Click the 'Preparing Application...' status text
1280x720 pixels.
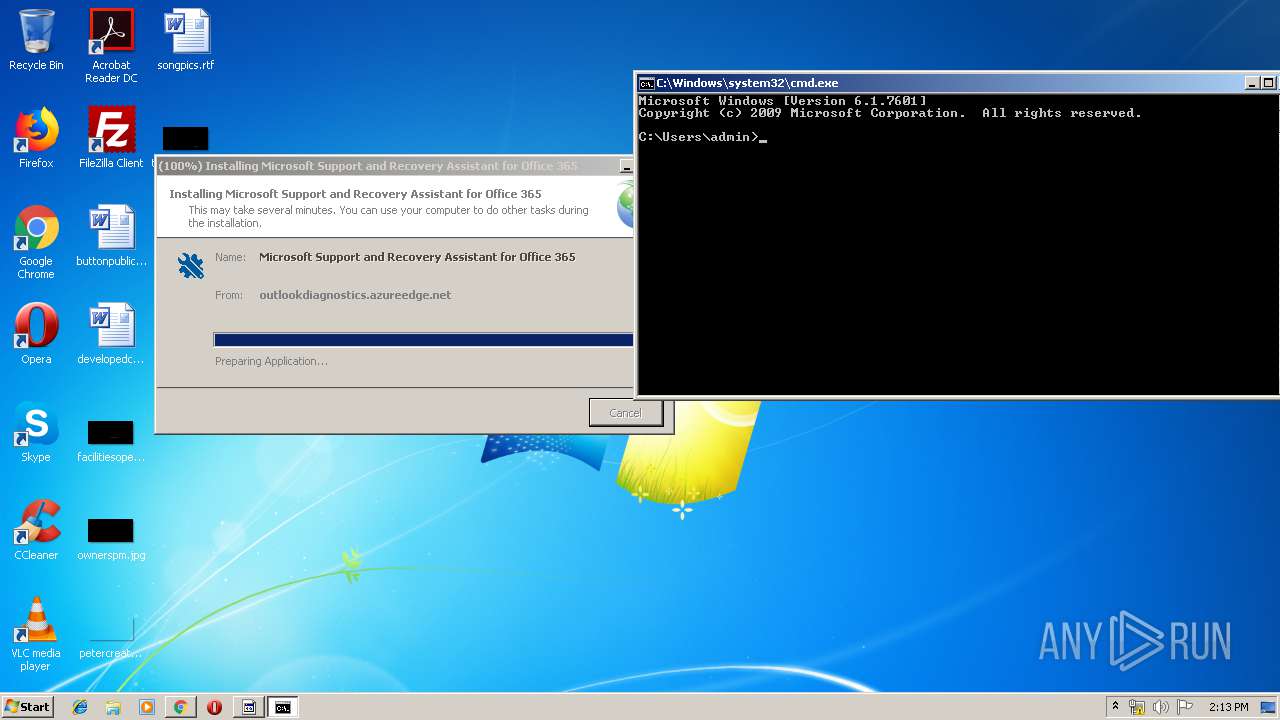click(271, 361)
